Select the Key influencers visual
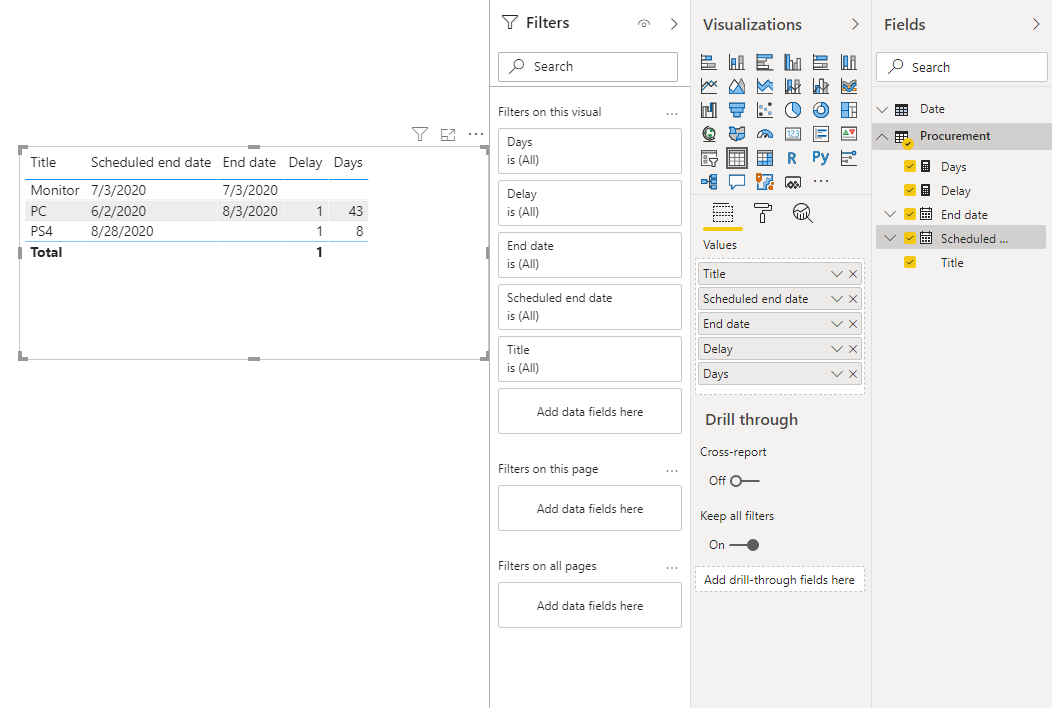1052x708 pixels. pos(849,158)
